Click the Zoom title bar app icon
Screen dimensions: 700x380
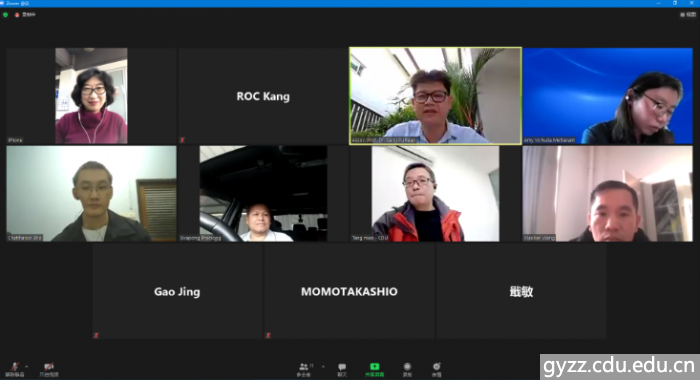[2, 3]
